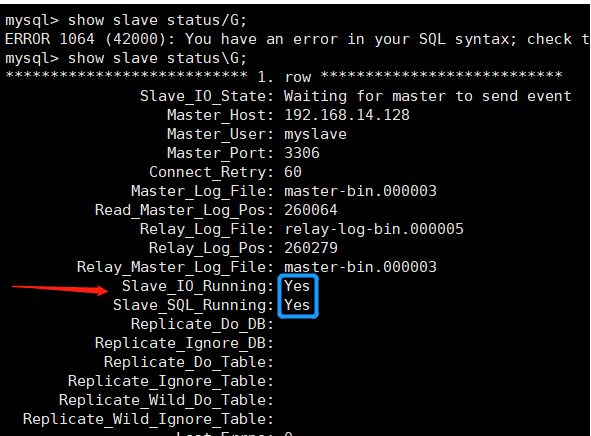Click the '1. row' header line

point(284,76)
